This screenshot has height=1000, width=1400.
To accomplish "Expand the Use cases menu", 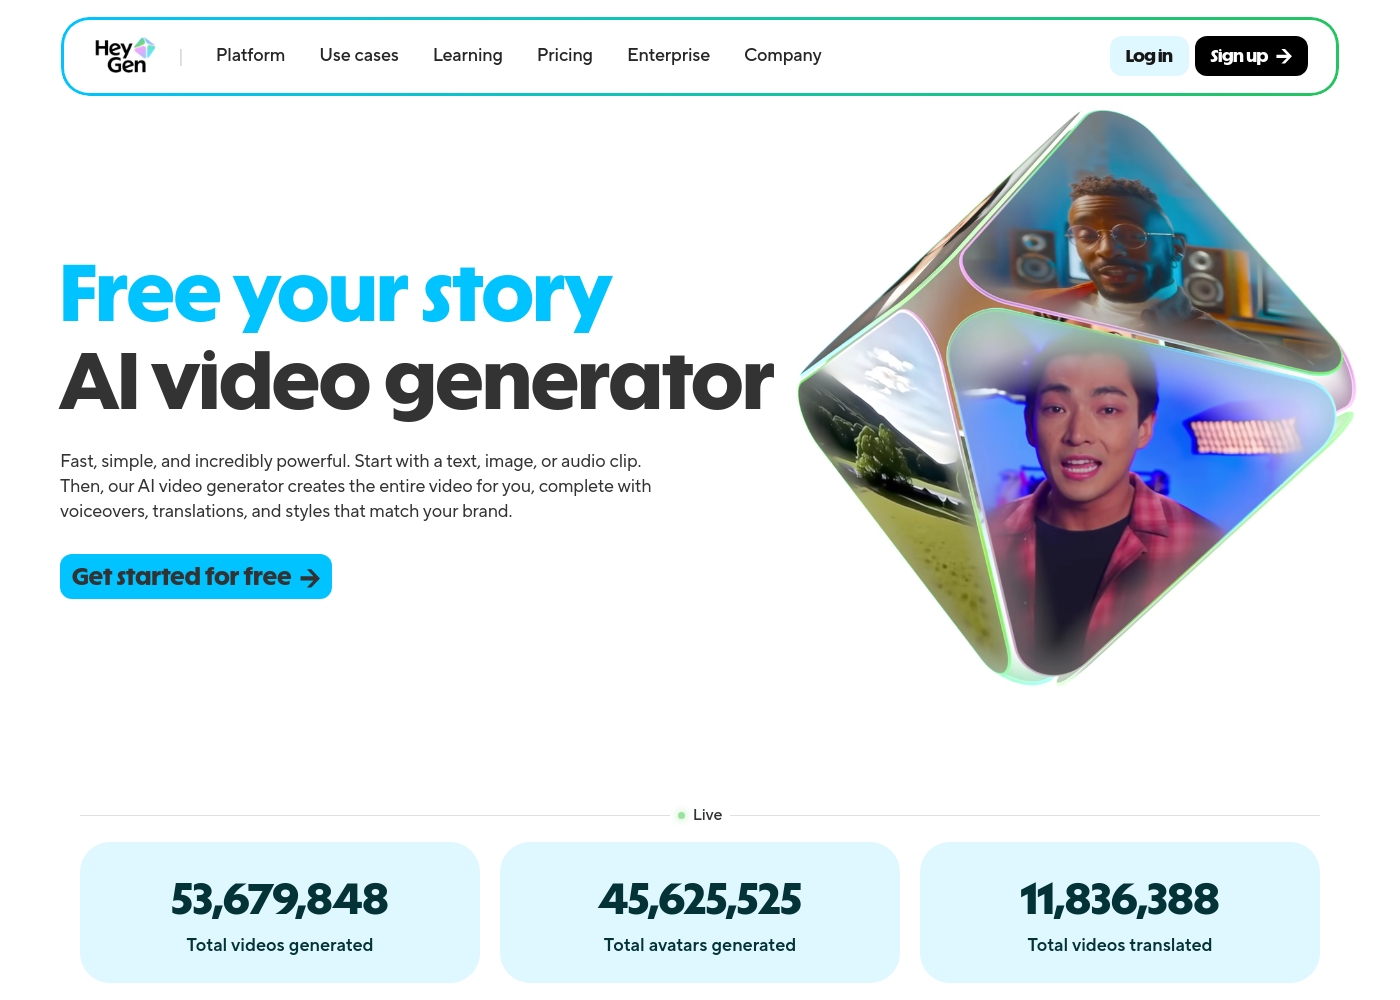I will [359, 55].
